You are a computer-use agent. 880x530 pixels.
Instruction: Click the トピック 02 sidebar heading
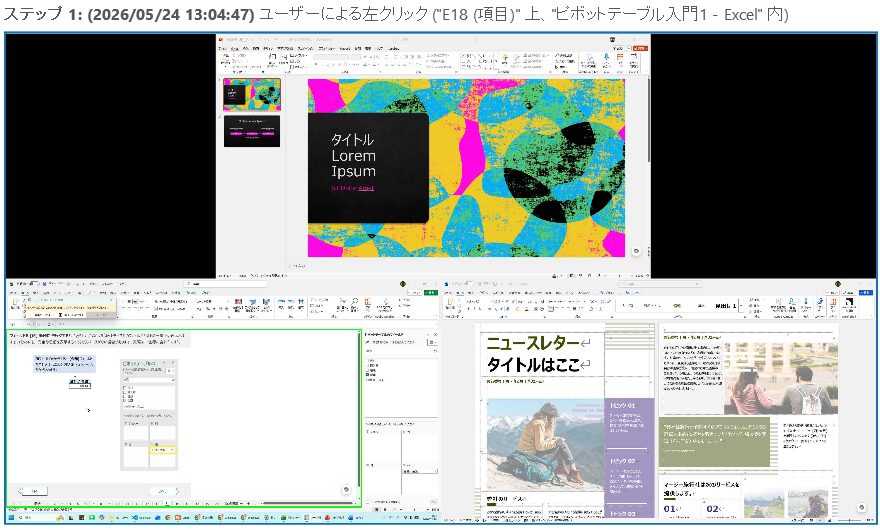coord(622,461)
